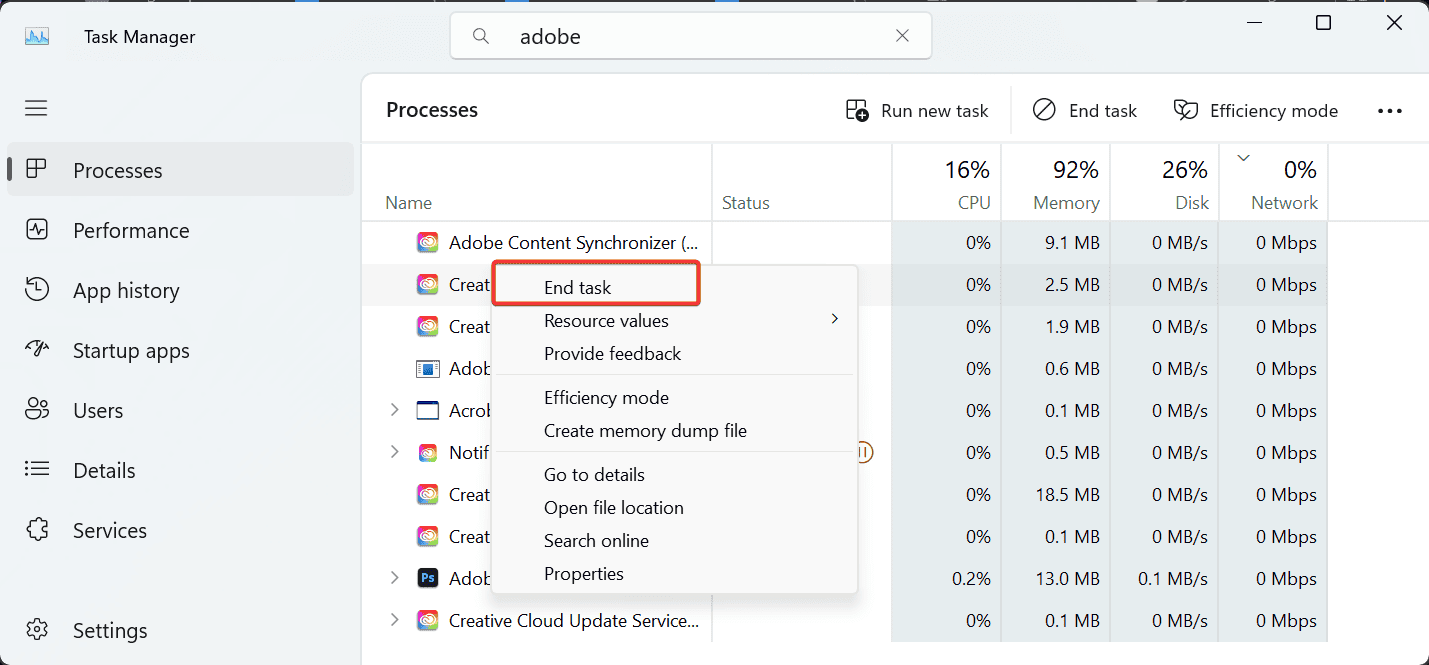Choose Go to details from the context menu
The width and height of the screenshot is (1429, 665).
[x=594, y=474]
